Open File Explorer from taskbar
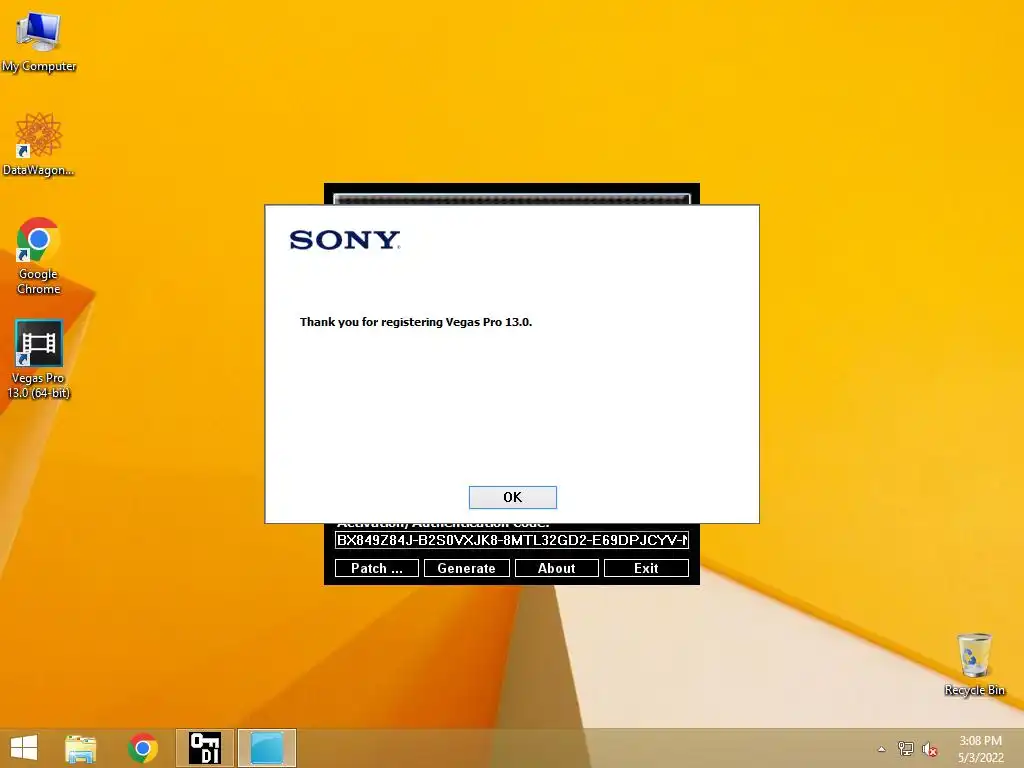 click(x=80, y=748)
